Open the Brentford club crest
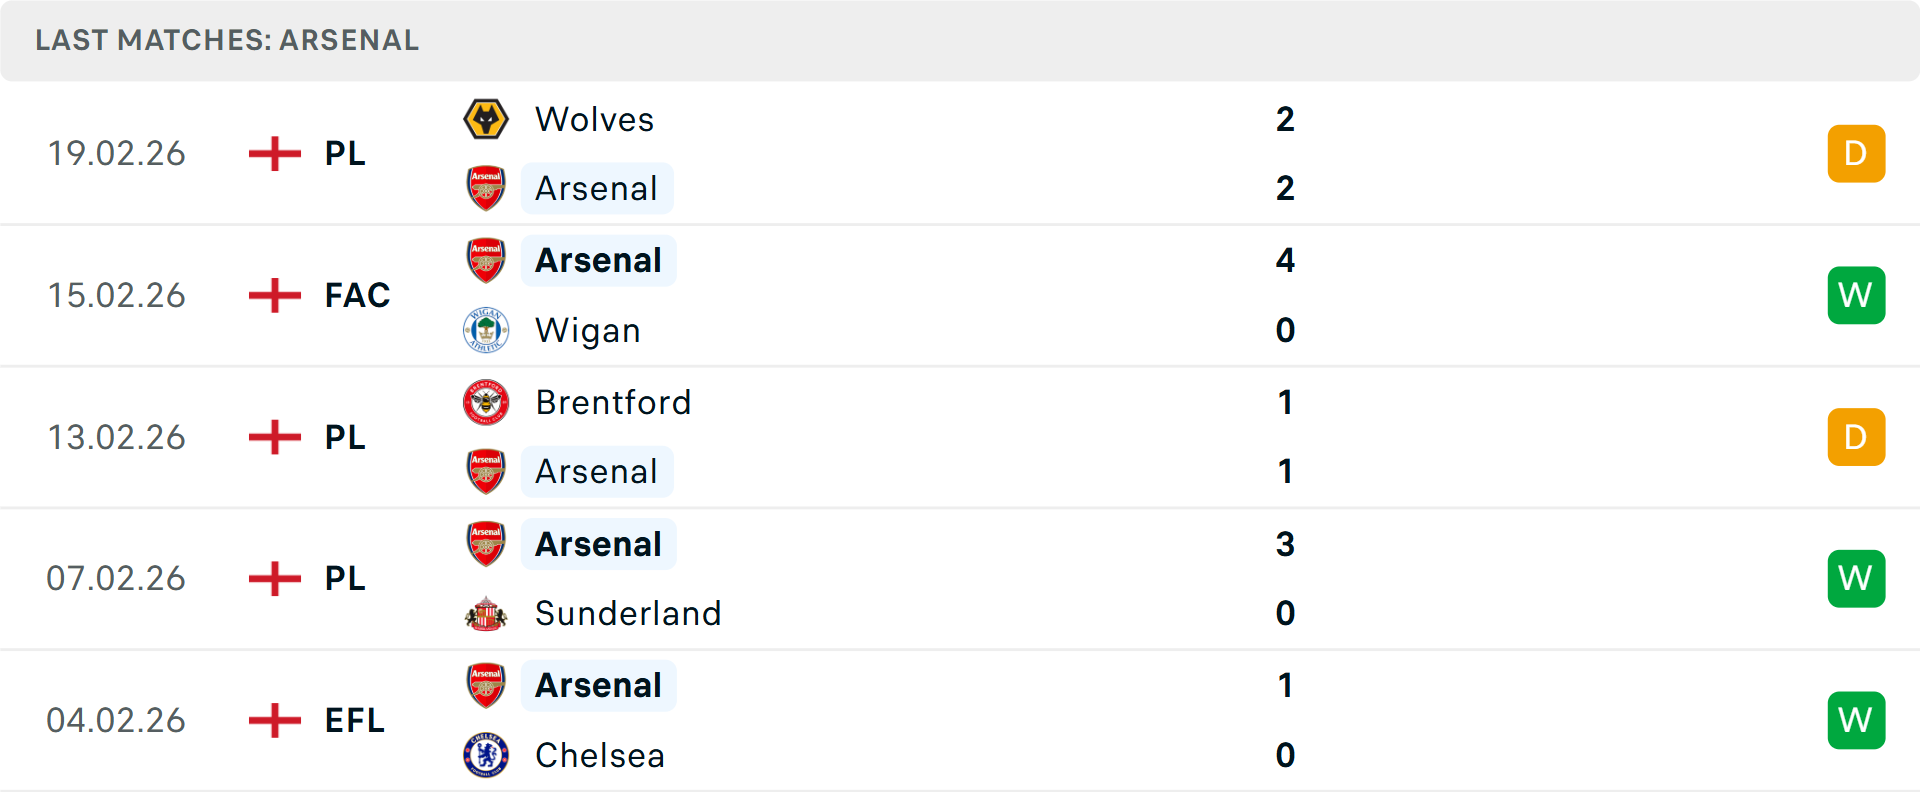 coord(486,402)
